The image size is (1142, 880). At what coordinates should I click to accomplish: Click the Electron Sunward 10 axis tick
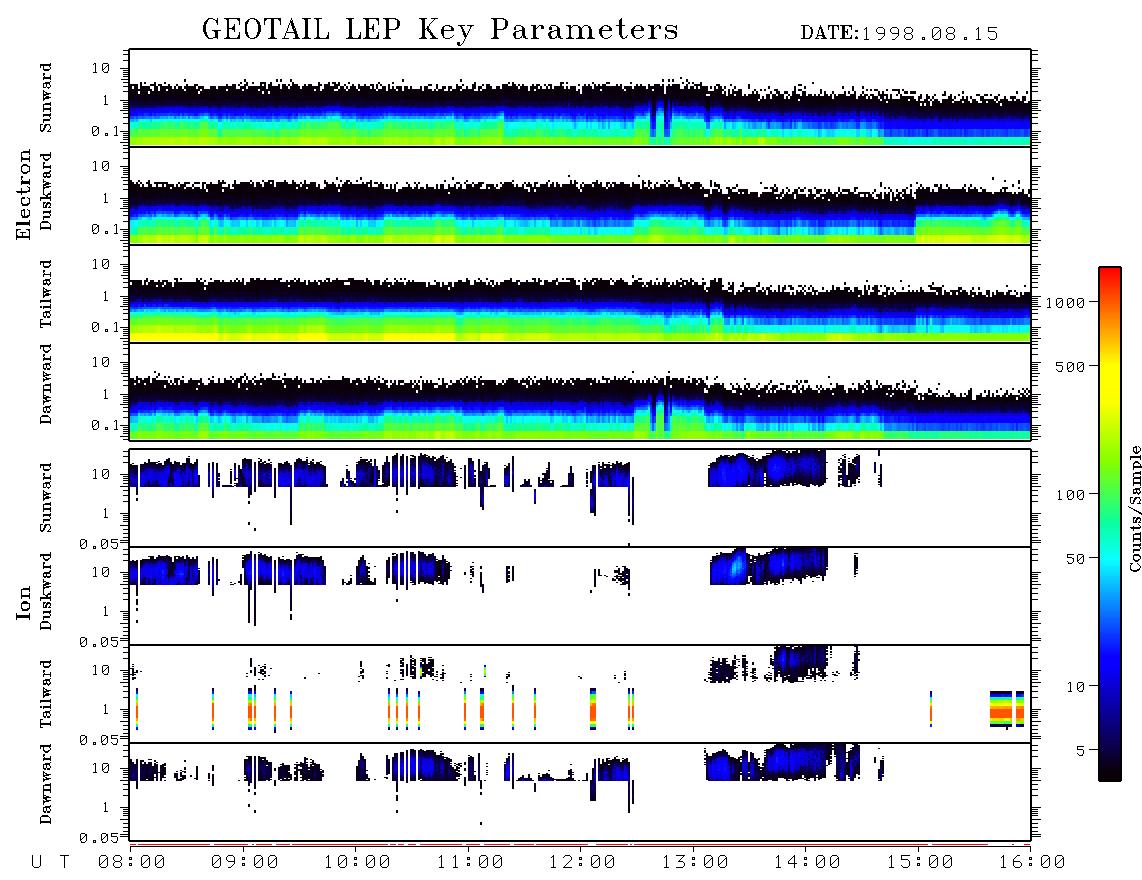click(x=101, y=68)
